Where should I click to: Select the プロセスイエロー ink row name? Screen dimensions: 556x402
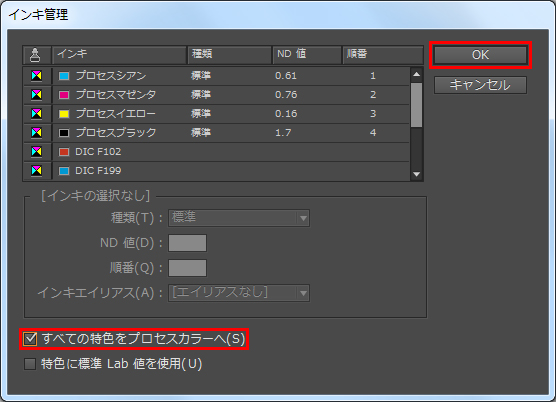(x=116, y=114)
